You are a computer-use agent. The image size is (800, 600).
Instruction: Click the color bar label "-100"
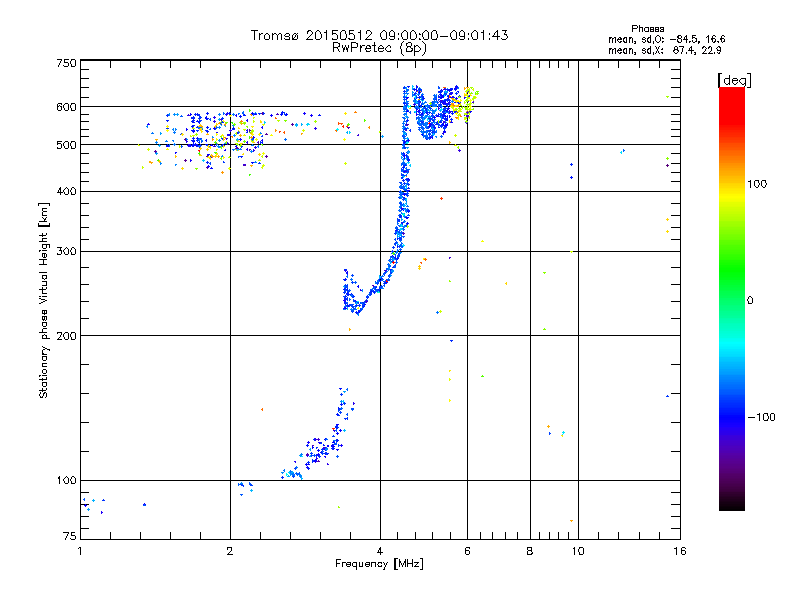[x=761, y=417]
